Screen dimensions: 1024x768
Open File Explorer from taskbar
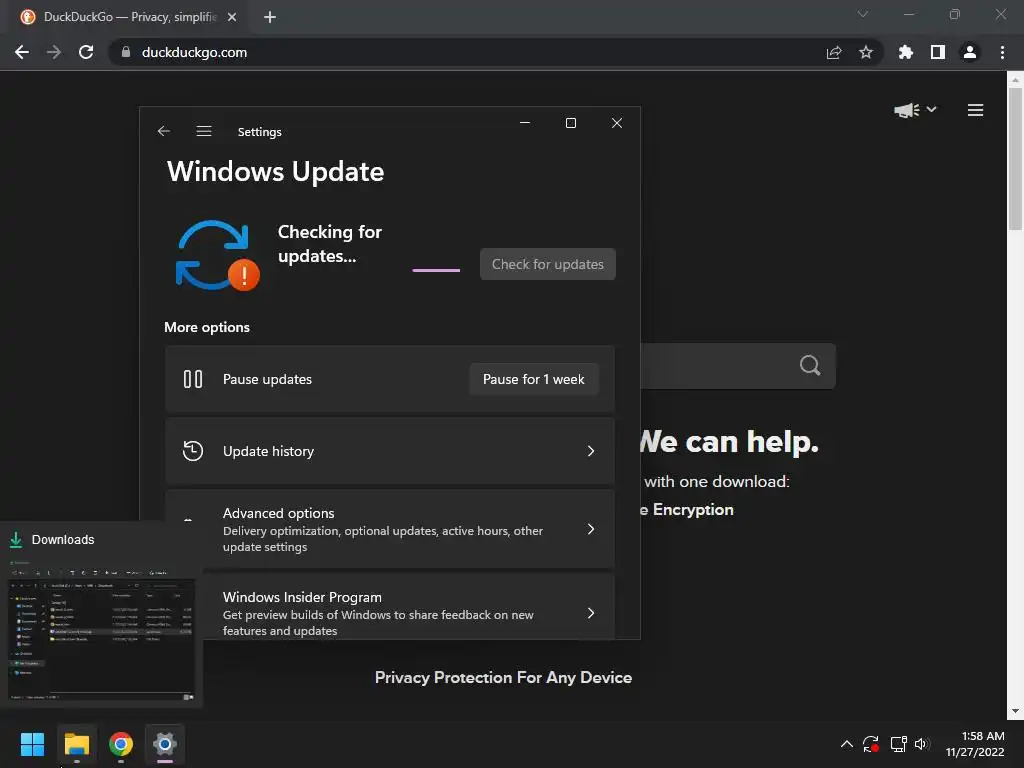(x=77, y=744)
